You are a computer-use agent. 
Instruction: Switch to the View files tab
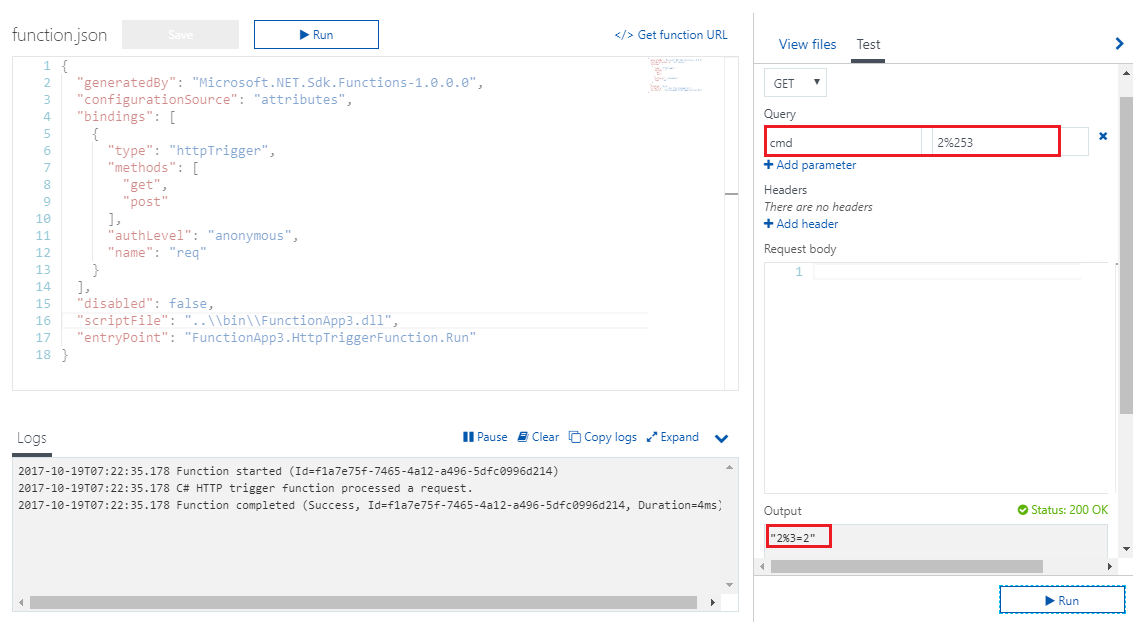[807, 45]
